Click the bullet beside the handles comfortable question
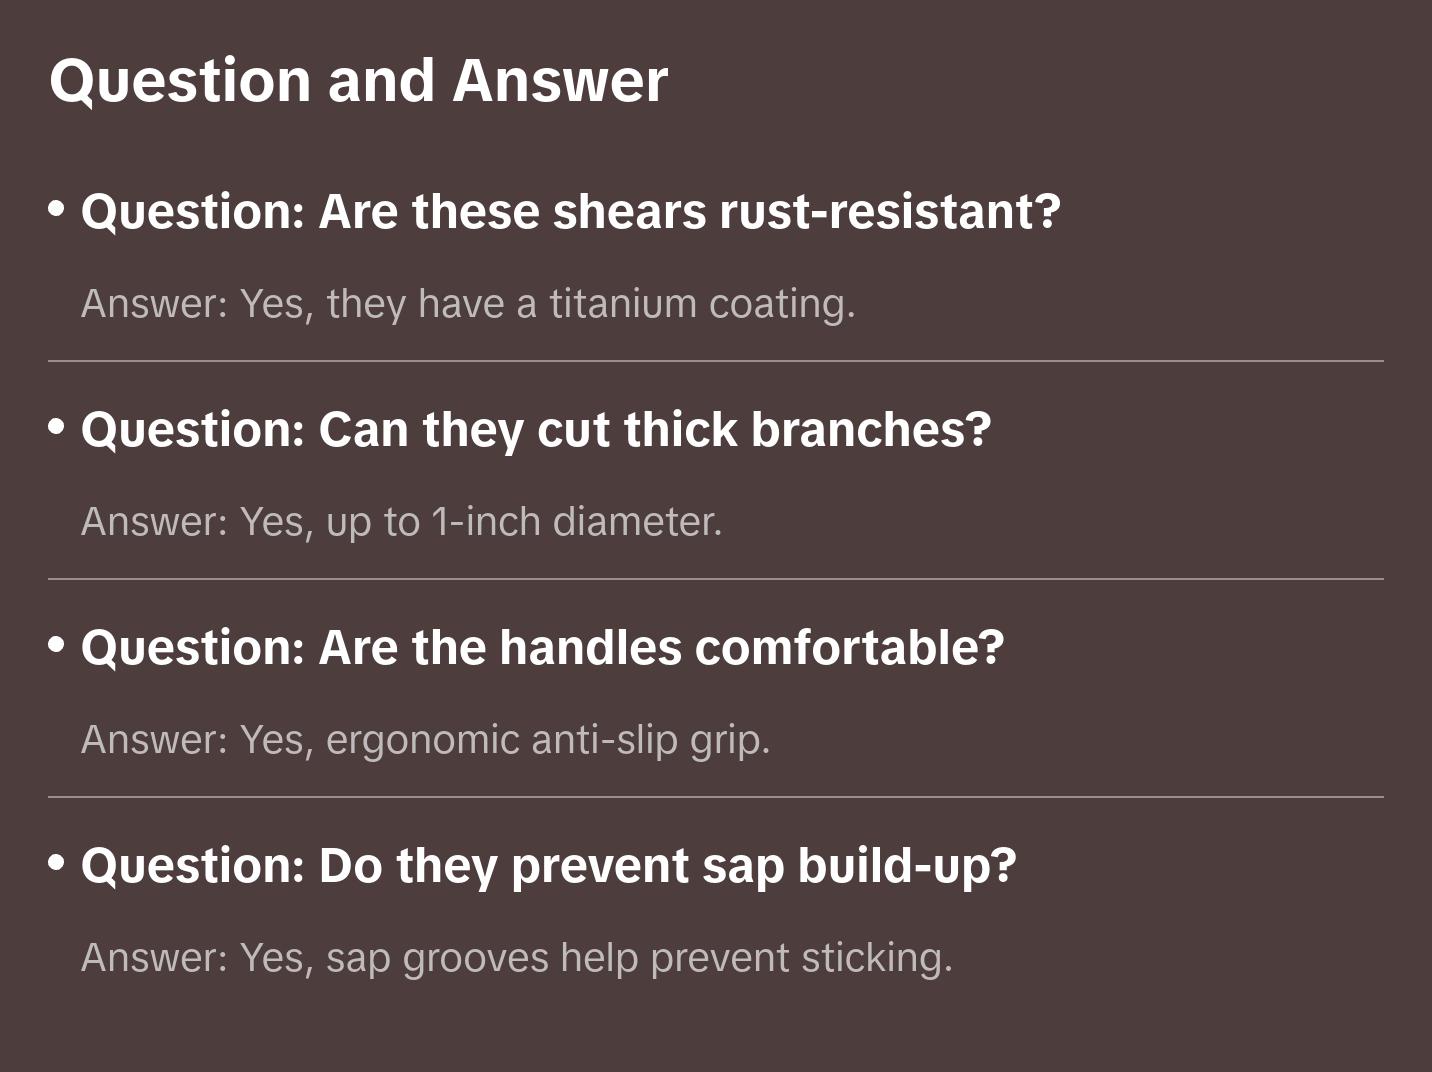The width and height of the screenshot is (1432, 1072). tap(57, 645)
